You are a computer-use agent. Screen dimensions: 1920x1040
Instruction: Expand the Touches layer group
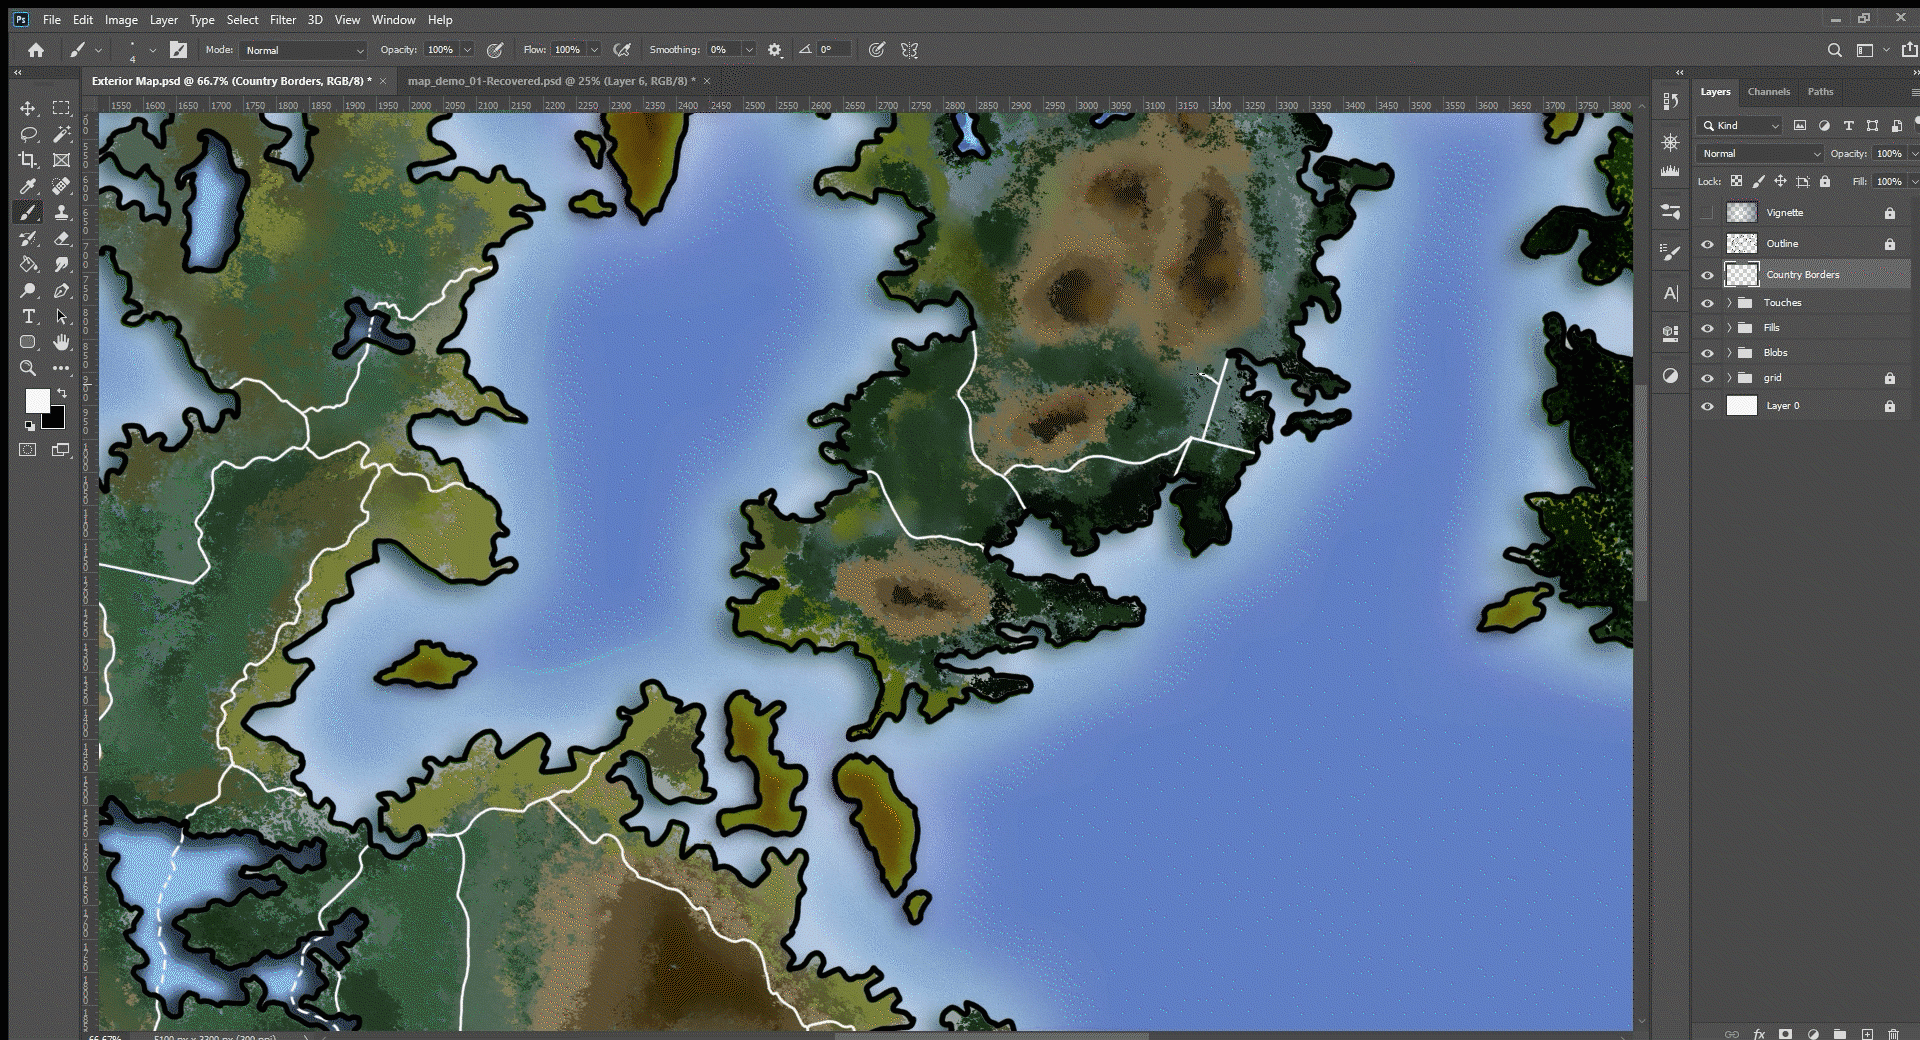coord(1729,302)
